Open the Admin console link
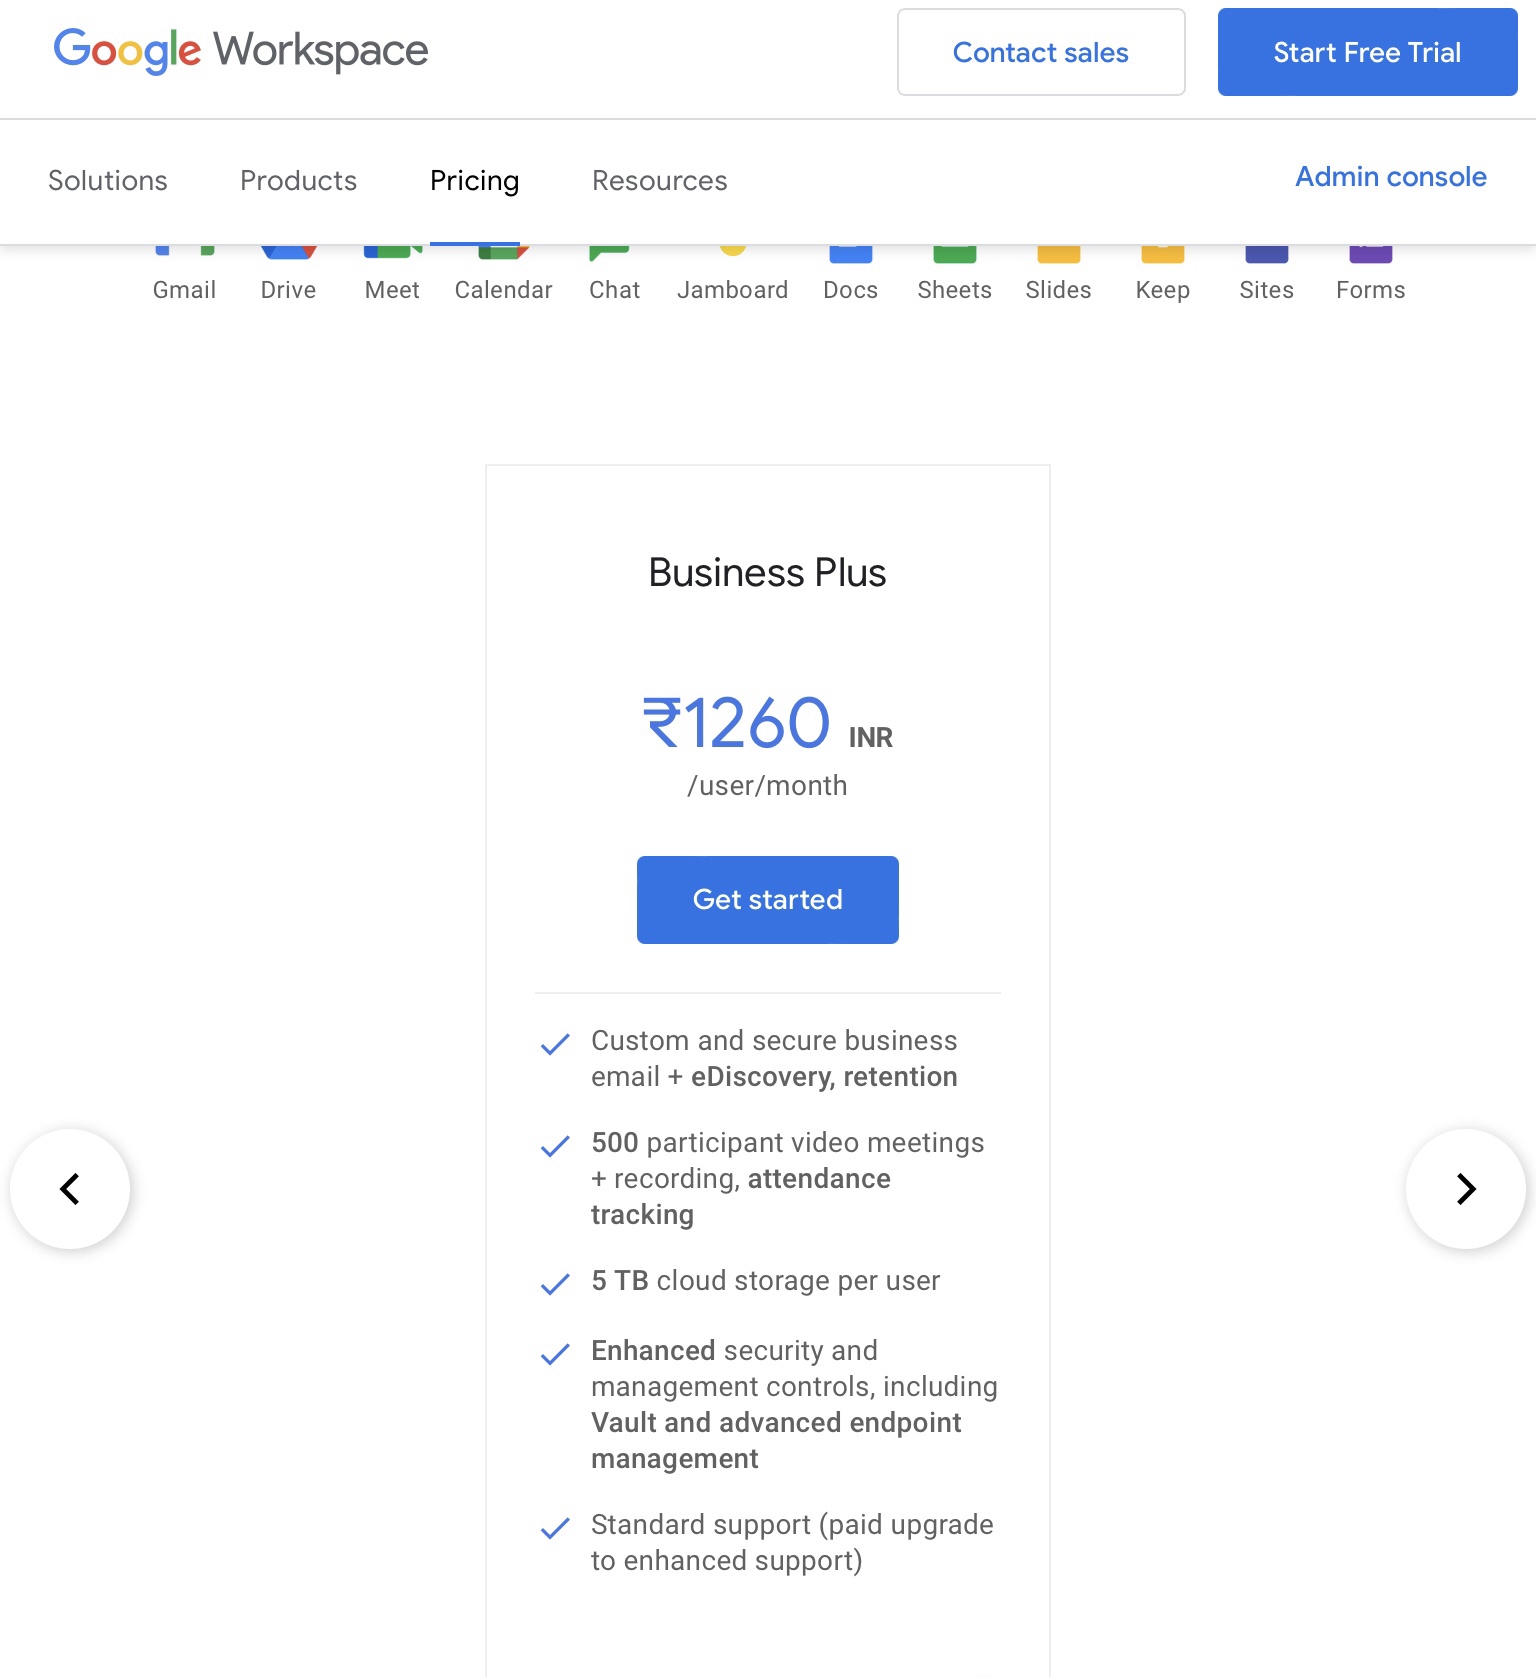1536x1677 pixels. (x=1390, y=177)
